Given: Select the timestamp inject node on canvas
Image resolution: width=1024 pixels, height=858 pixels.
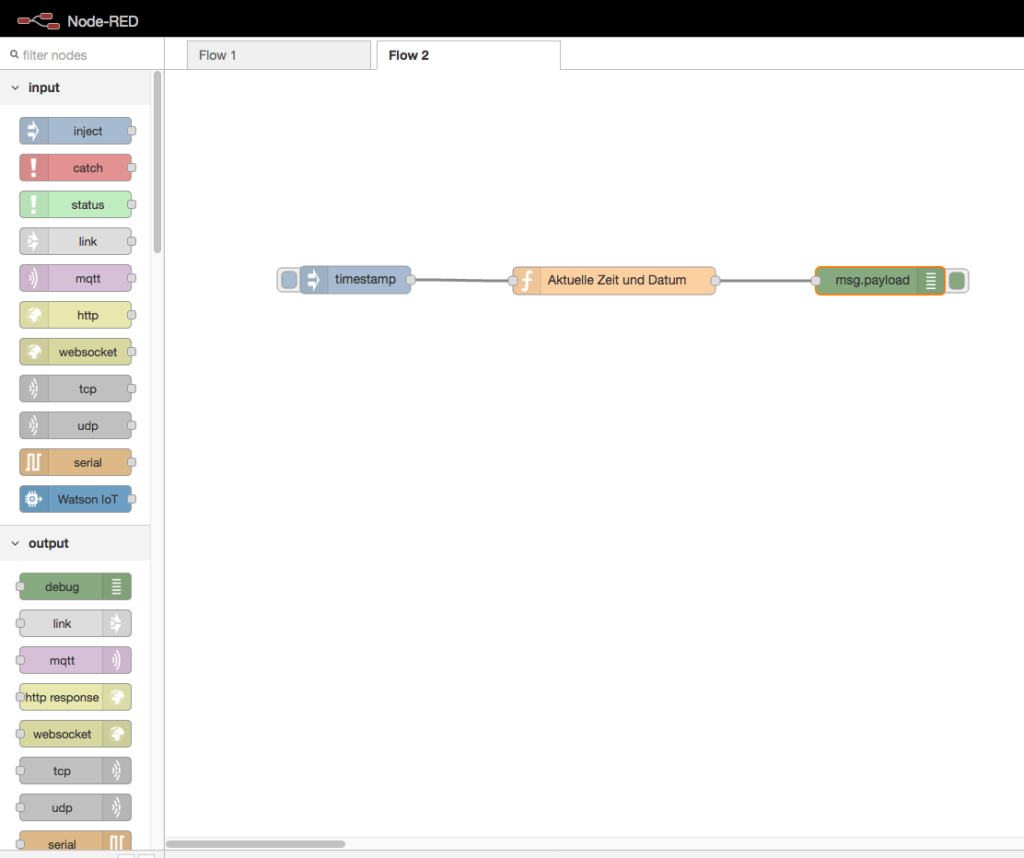Looking at the screenshot, I should (x=356, y=279).
